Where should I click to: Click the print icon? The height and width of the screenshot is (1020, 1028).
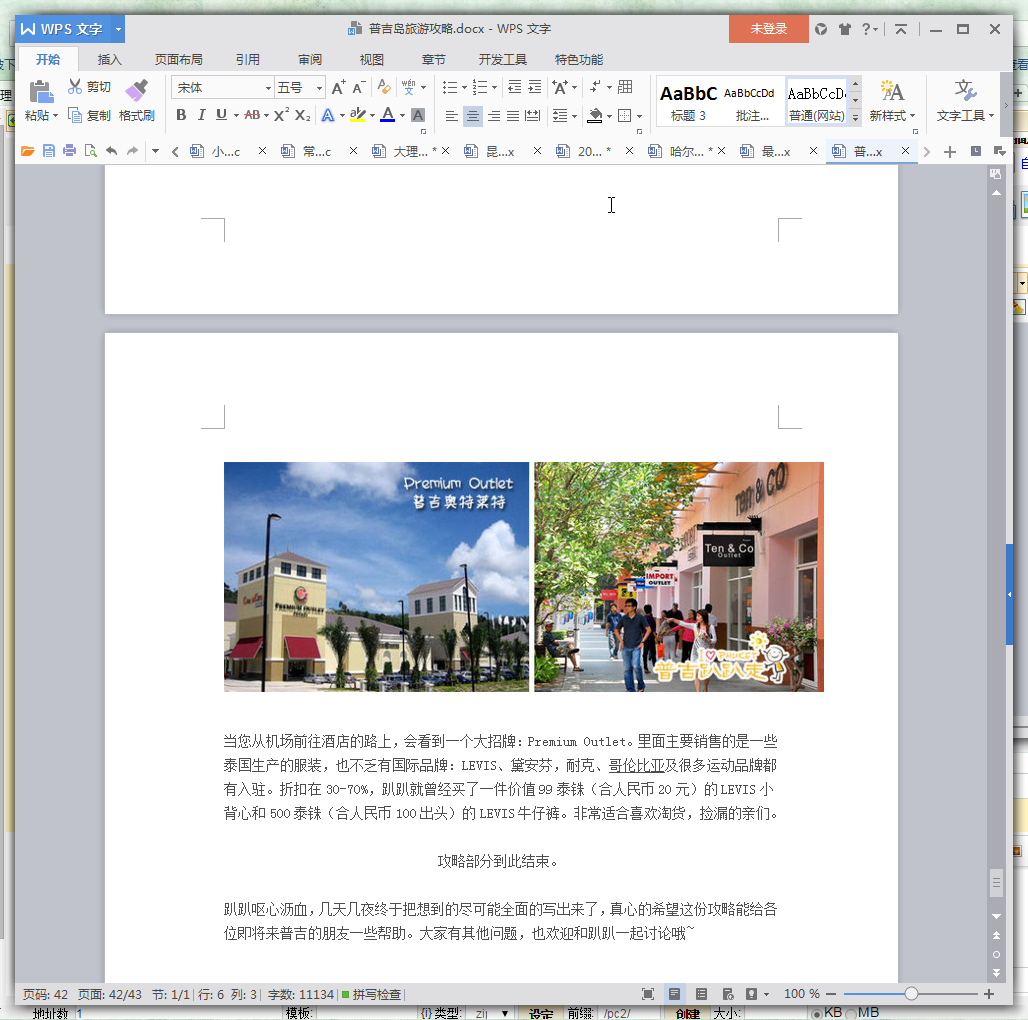click(x=69, y=151)
